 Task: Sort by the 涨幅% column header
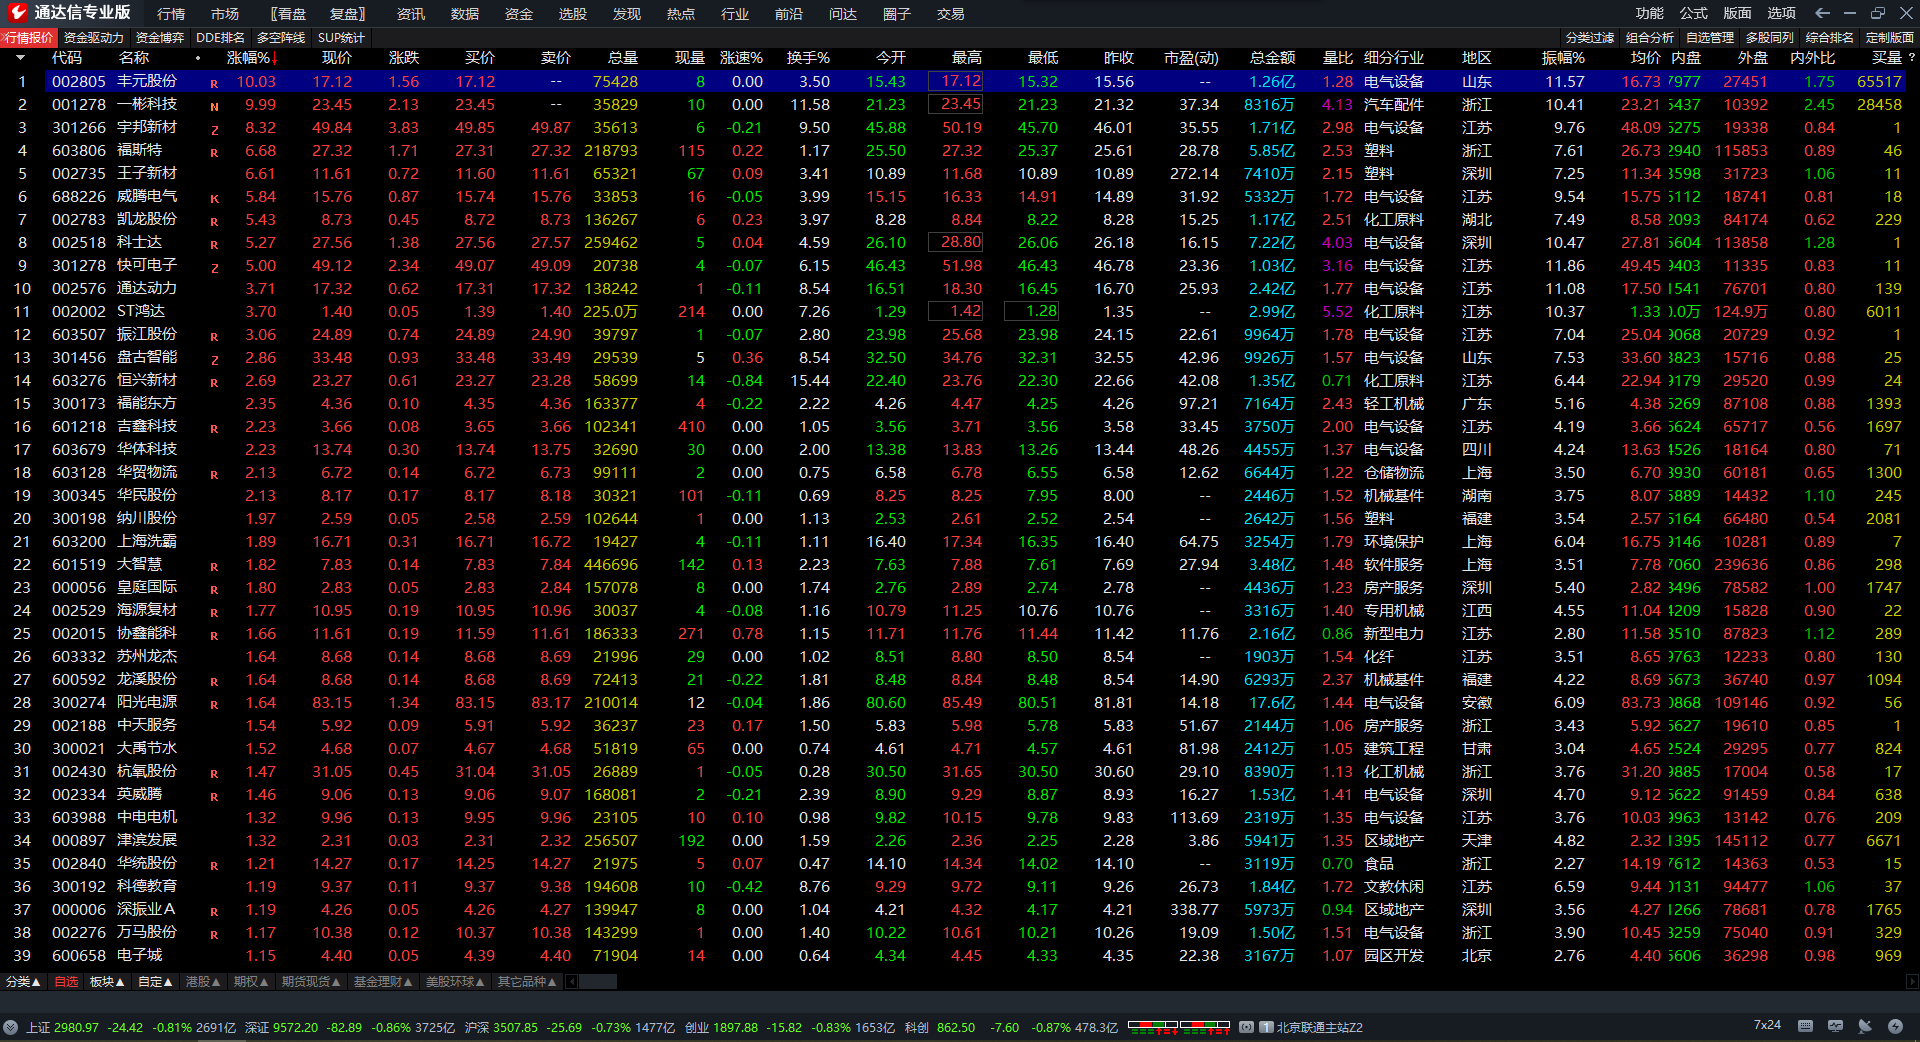[251, 58]
